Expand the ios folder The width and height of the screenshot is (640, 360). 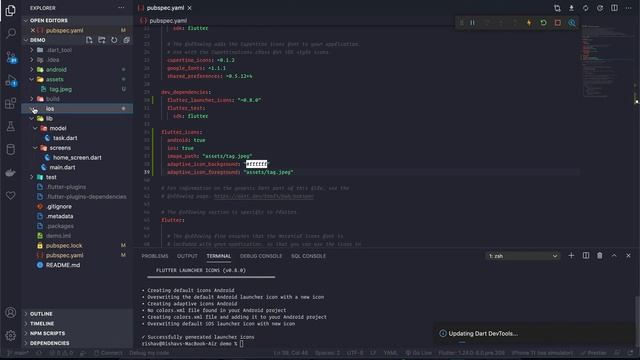click(78, 109)
